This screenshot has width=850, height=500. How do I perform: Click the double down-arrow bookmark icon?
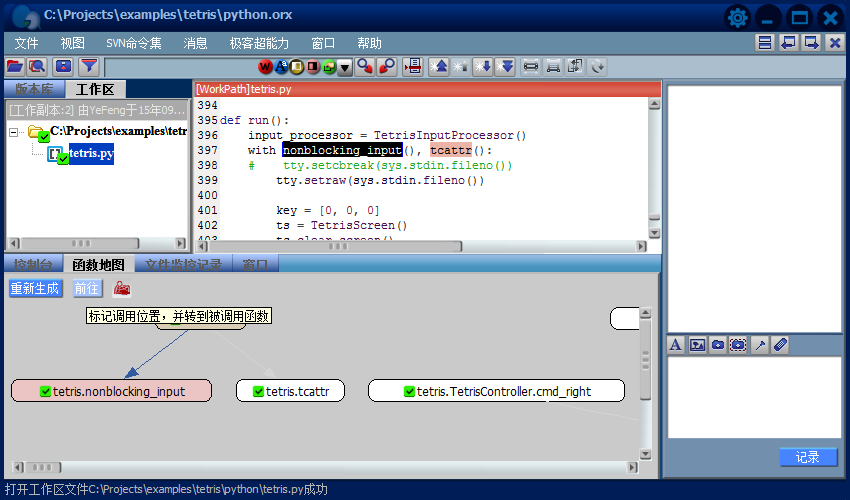click(x=505, y=67)
